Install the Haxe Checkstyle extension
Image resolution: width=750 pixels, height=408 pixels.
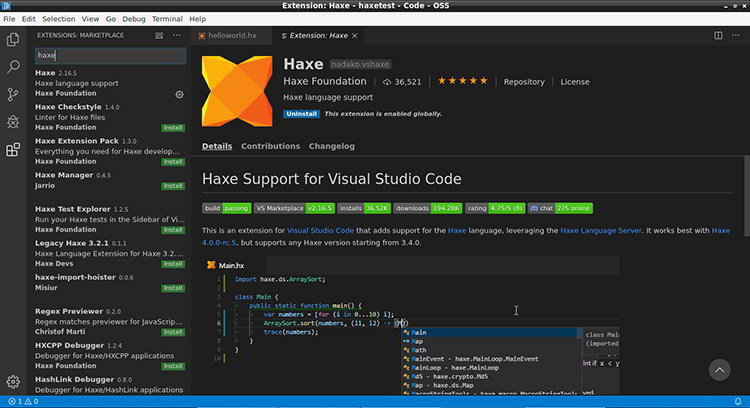coord(173,128)
